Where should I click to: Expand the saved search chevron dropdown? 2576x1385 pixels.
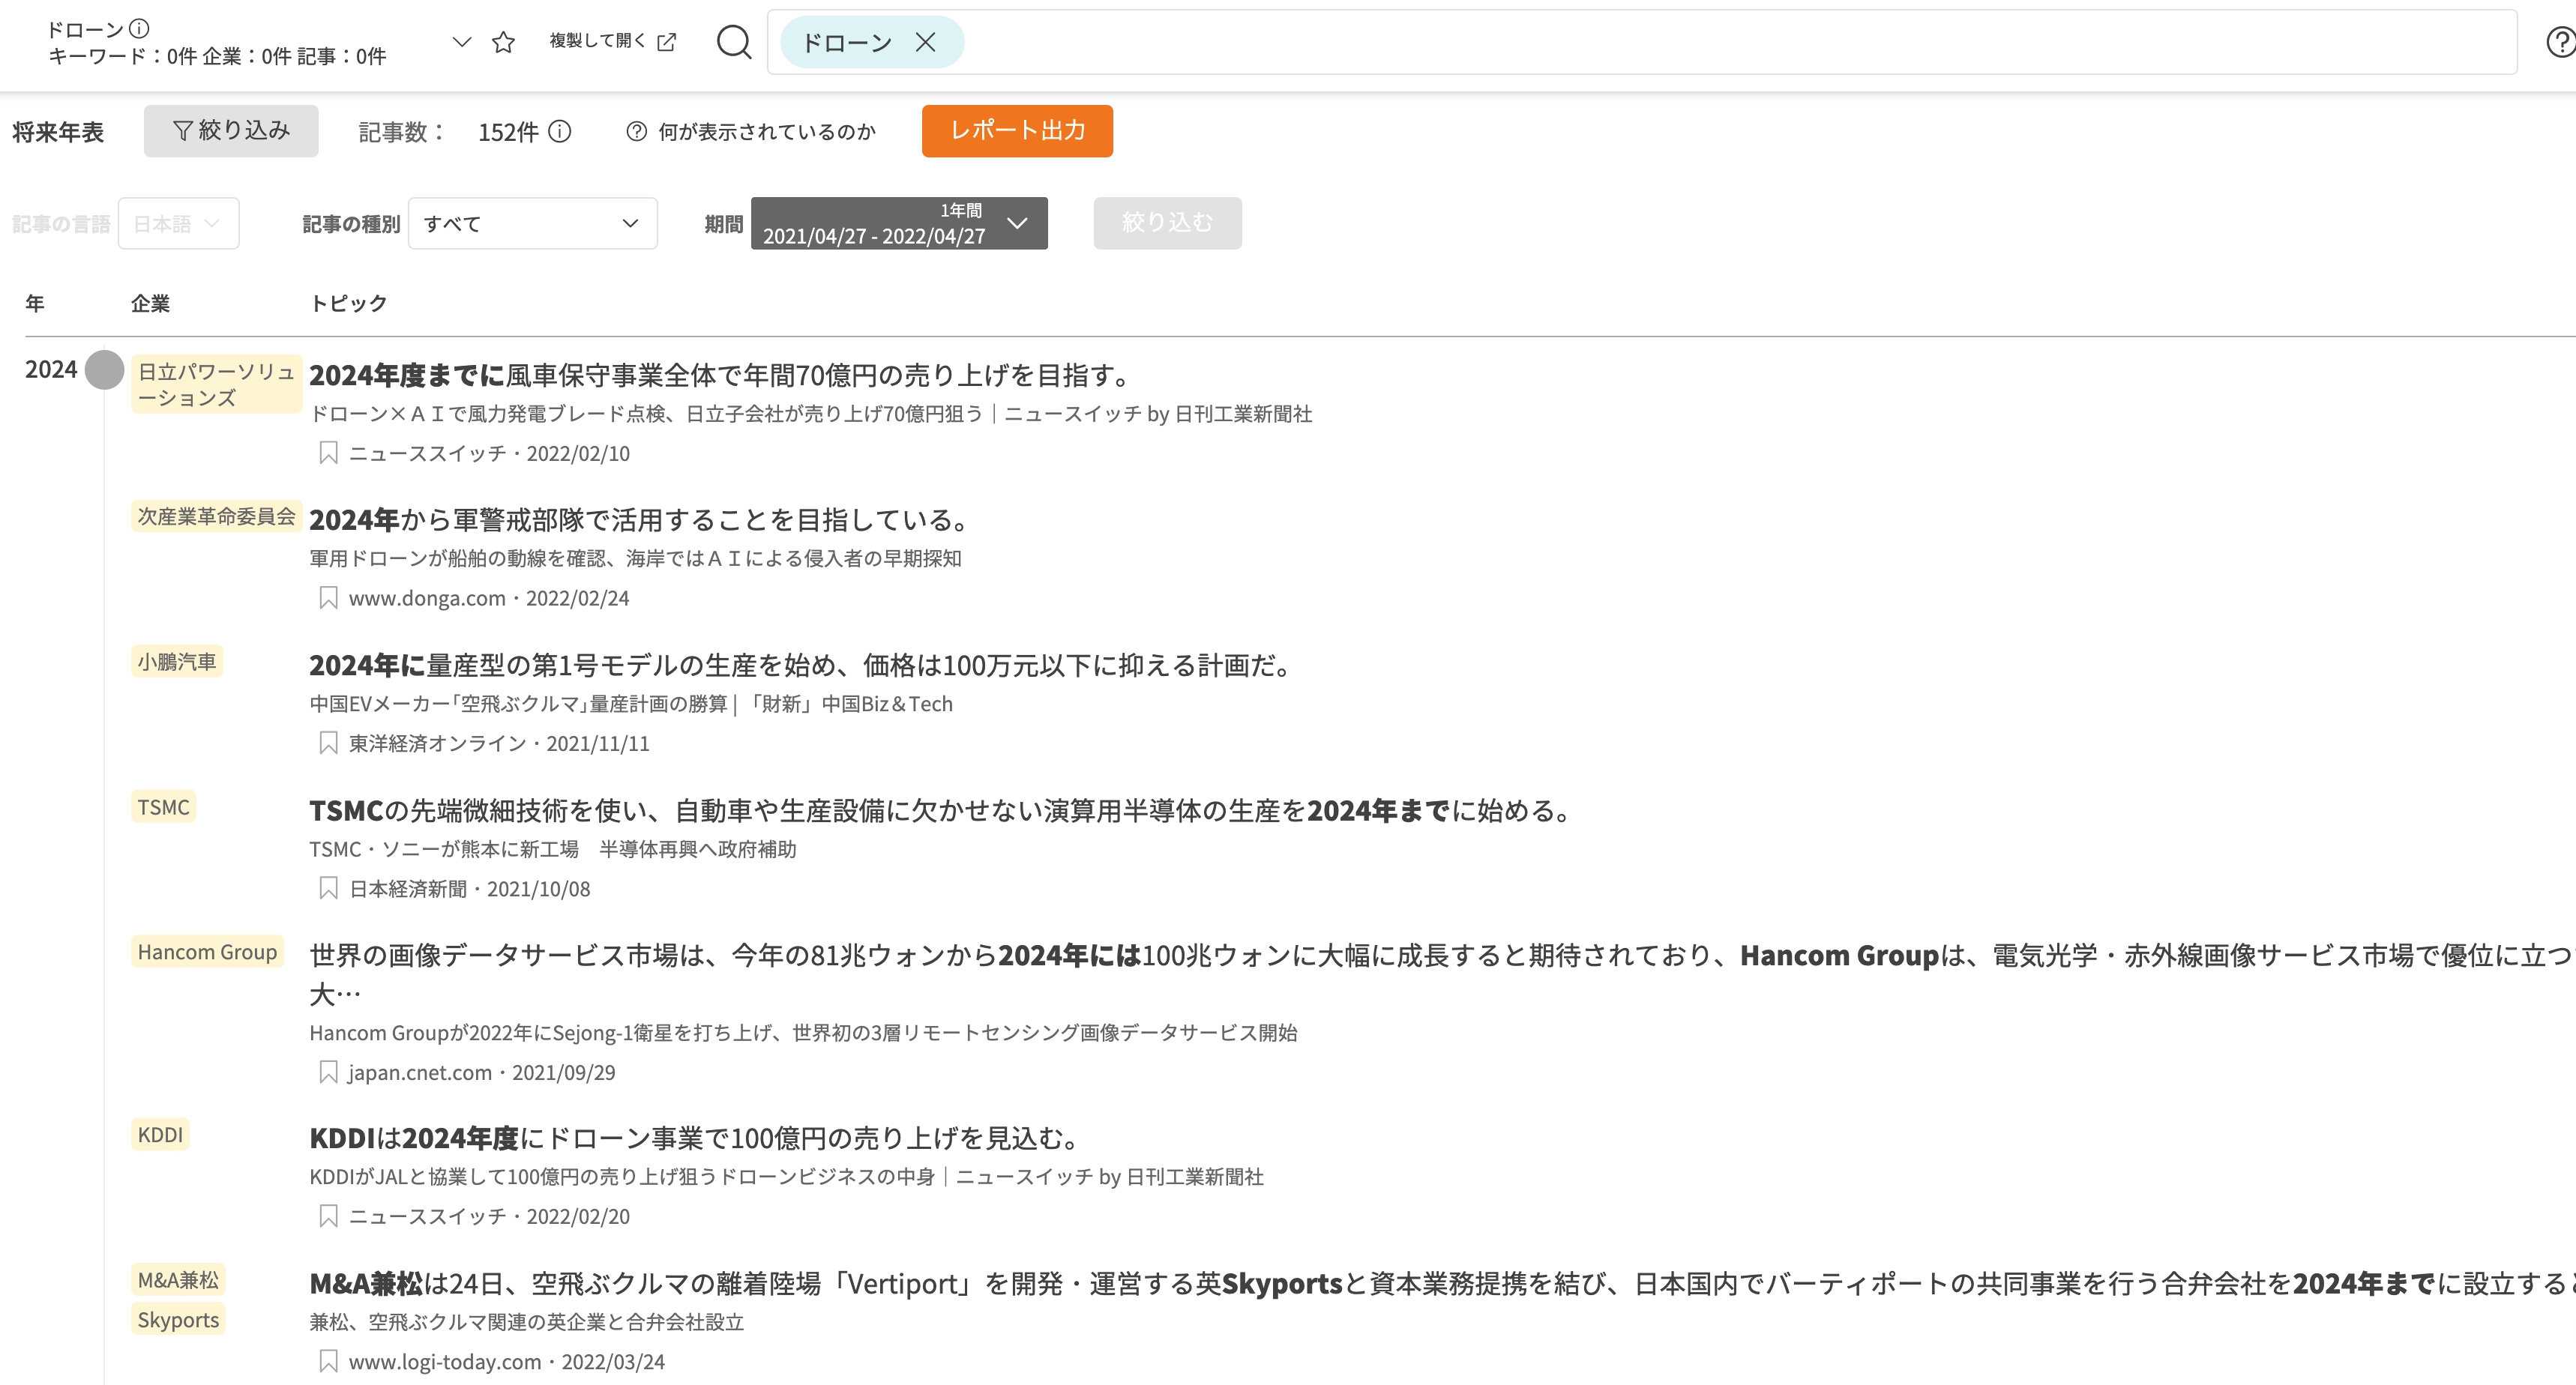pyautogui.click(x=461, y=42)
